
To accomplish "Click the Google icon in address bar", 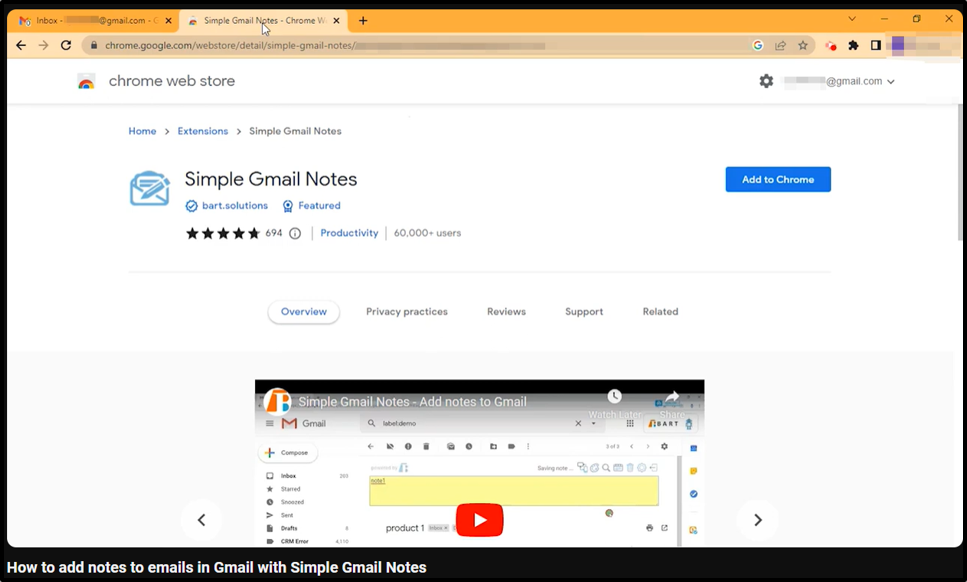I will [758, 45].
